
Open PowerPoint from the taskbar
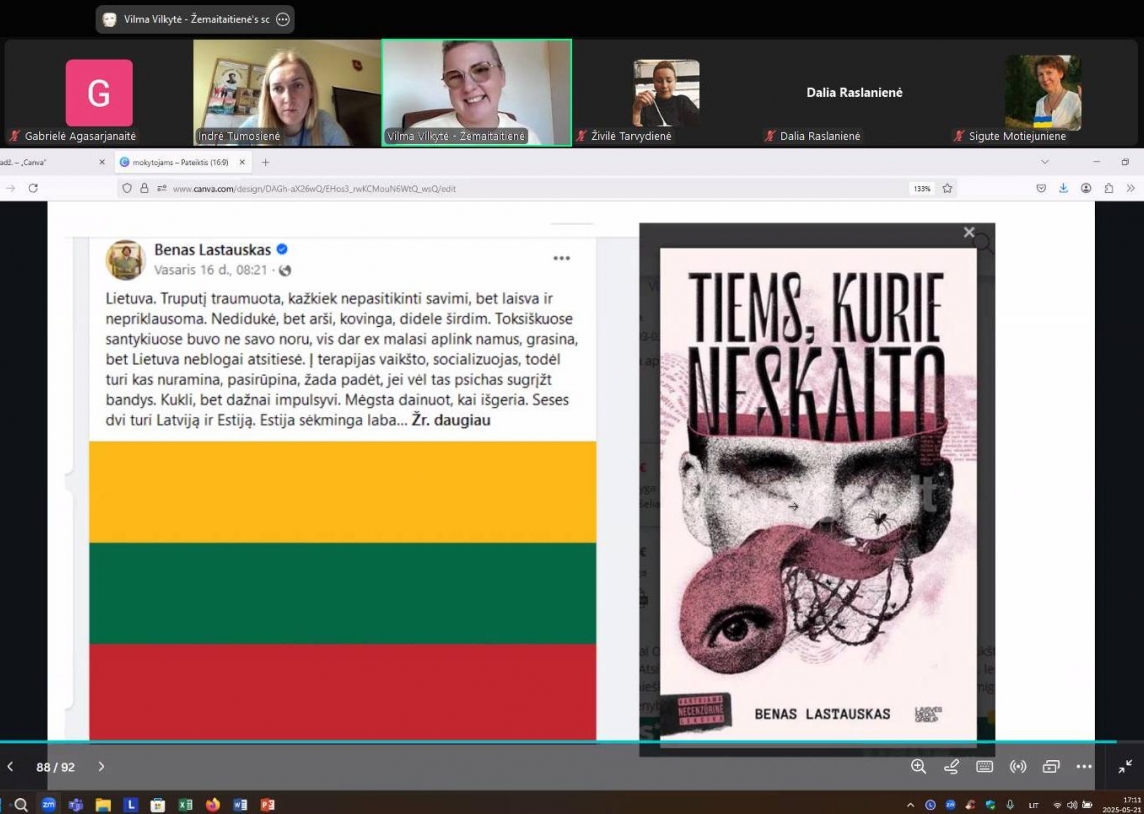(268, 805)
